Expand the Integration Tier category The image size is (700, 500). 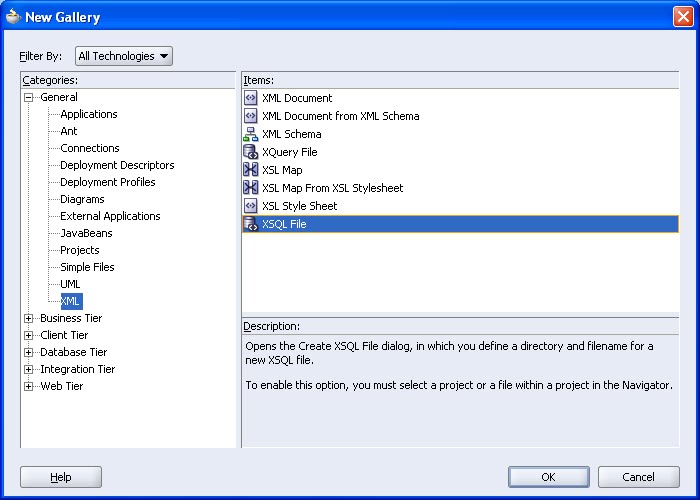coord(29,369)
